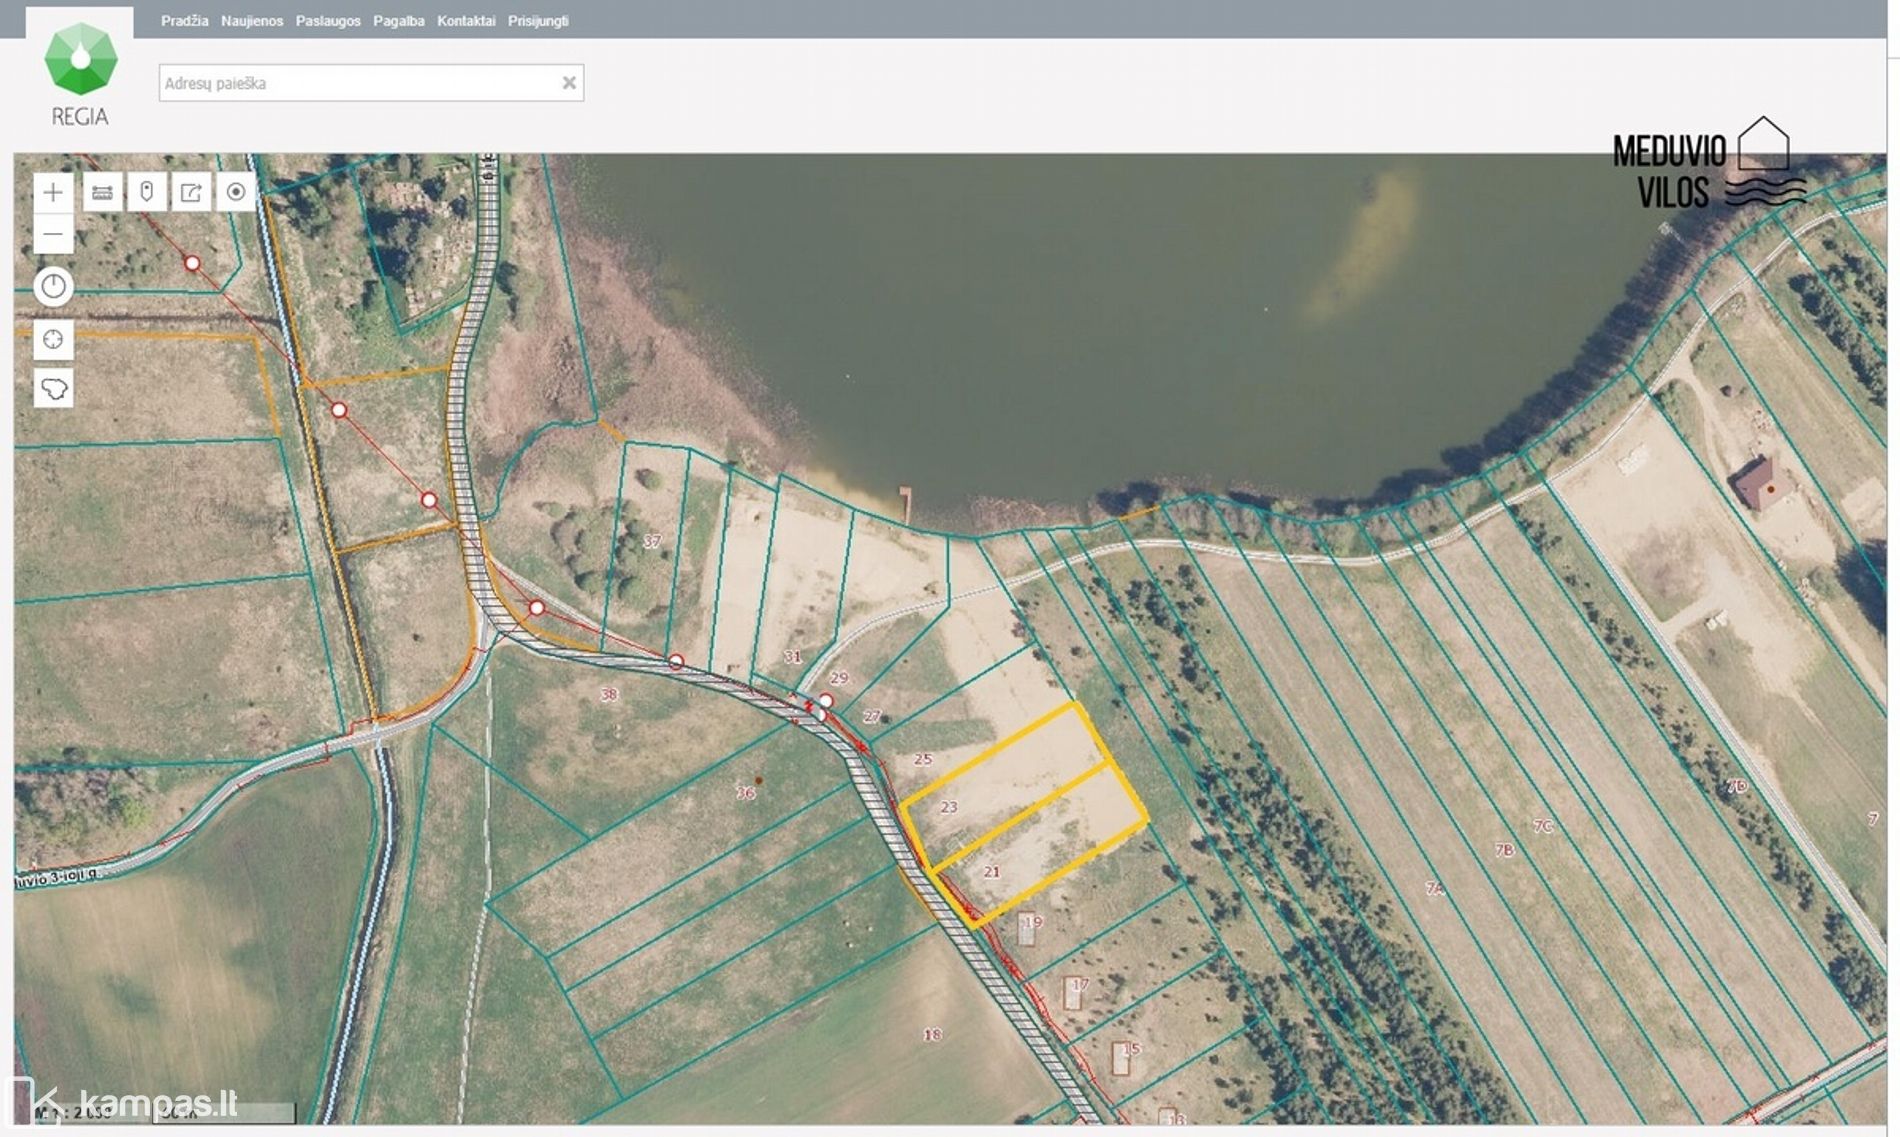Open the distance measure ruler tool
The height and width of the screenshot is (1137, 1900).
tap(102, 192)
